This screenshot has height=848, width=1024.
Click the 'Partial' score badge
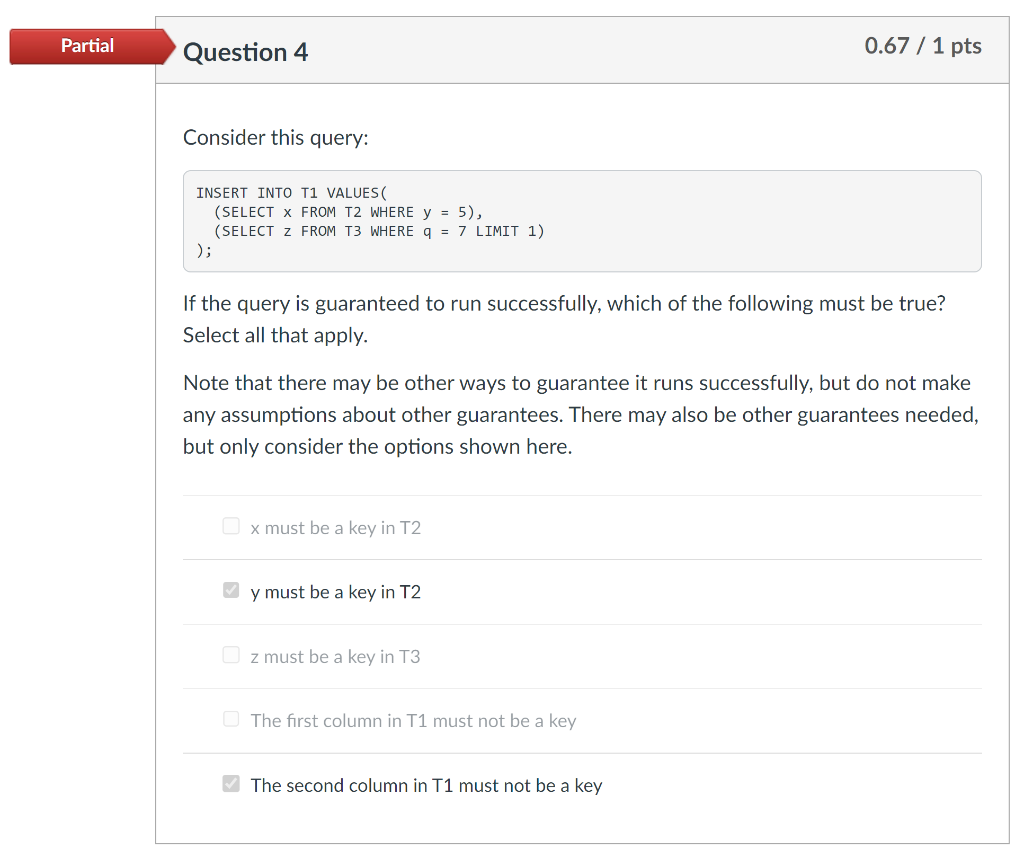pyautogui.click(x=88, y=46)
